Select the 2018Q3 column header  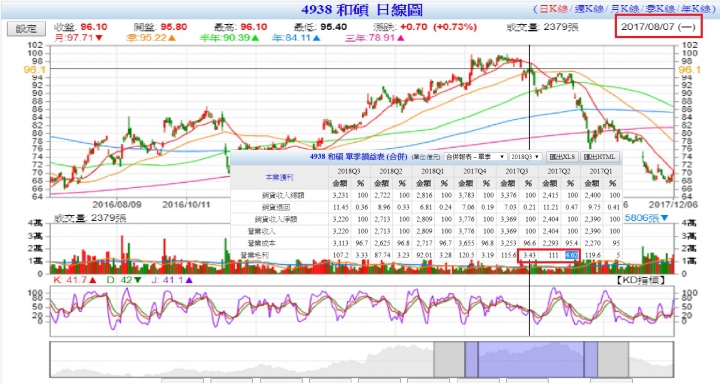tap(349, 171)
